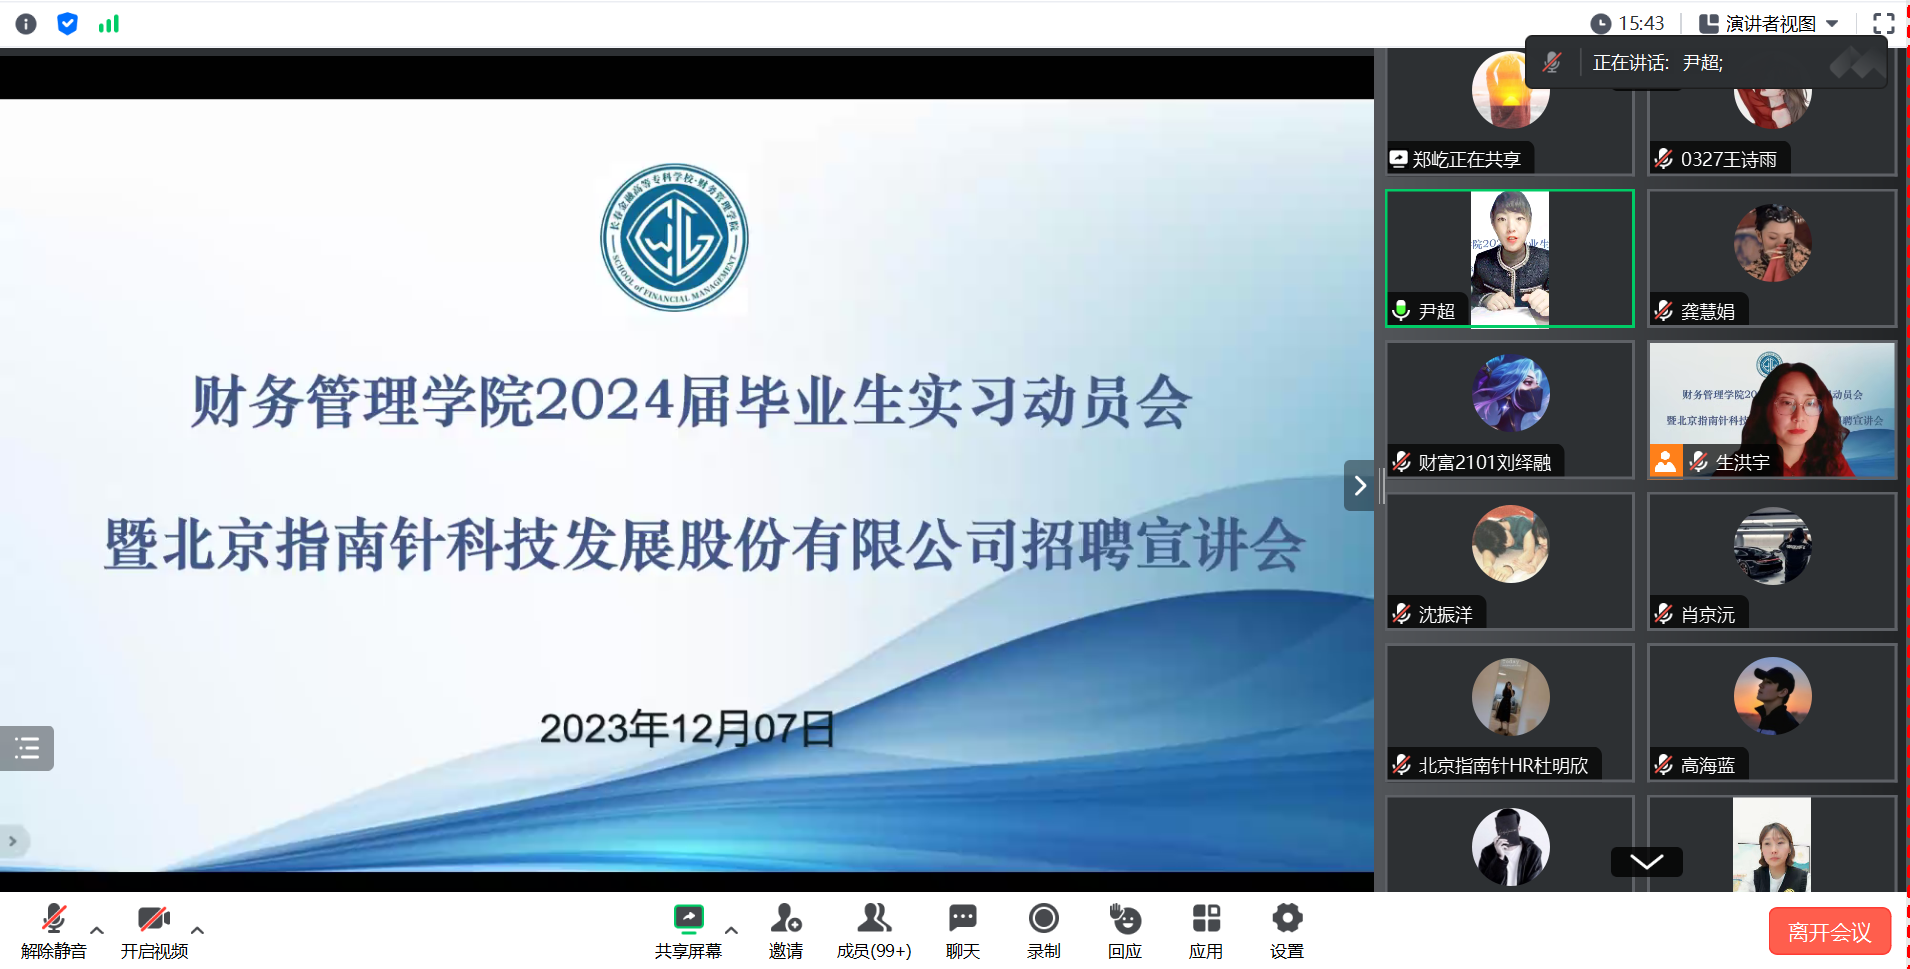Start sharing with 共享屏幕
The width and height of the screenshot is (1910, 969).
click(688, 931)
